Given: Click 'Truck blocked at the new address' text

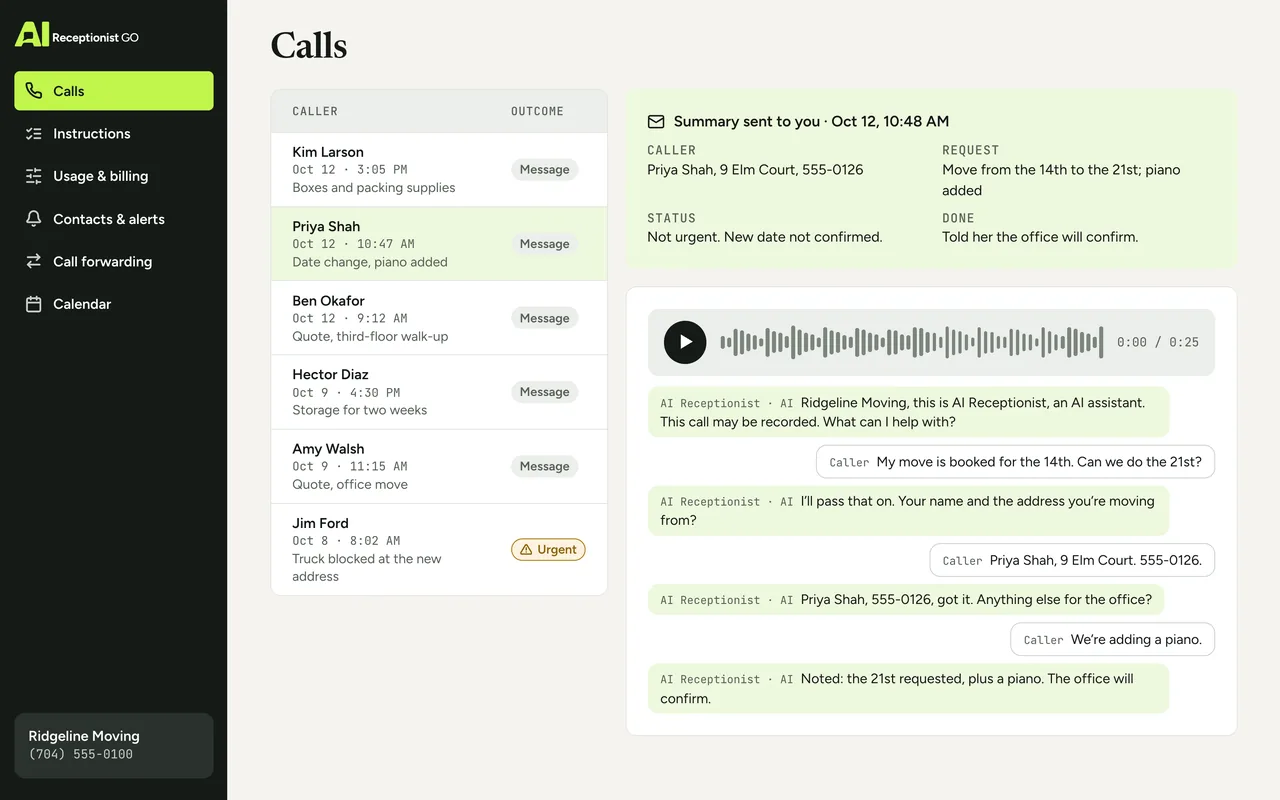Looking at the screenshot, I should tap(366, 567).
